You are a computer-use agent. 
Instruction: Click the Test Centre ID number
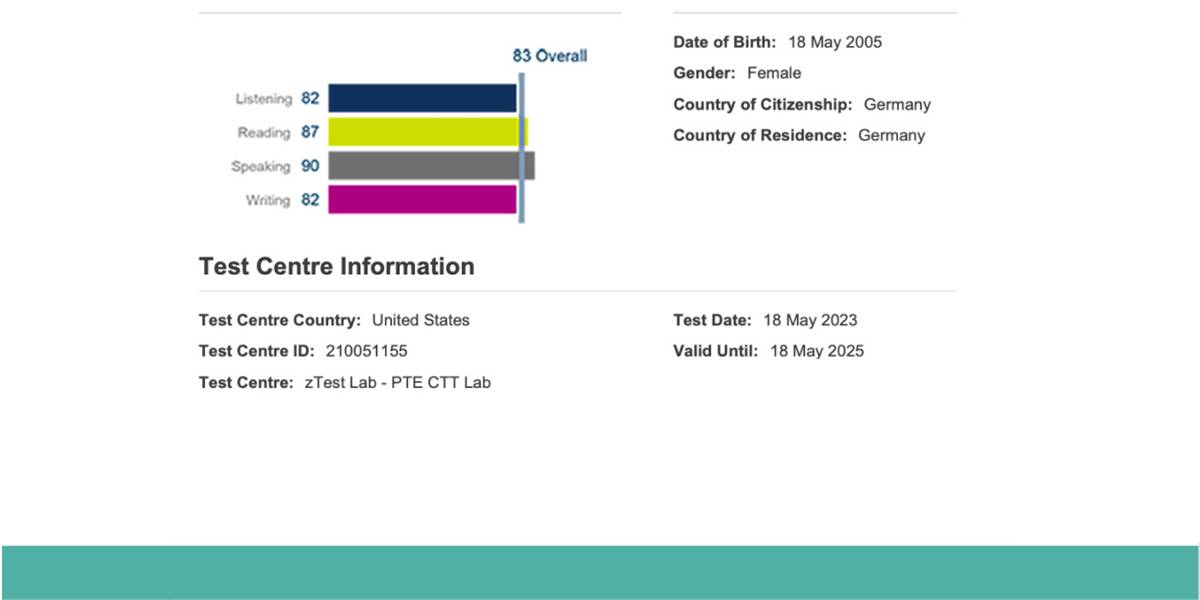click(367, 351)
